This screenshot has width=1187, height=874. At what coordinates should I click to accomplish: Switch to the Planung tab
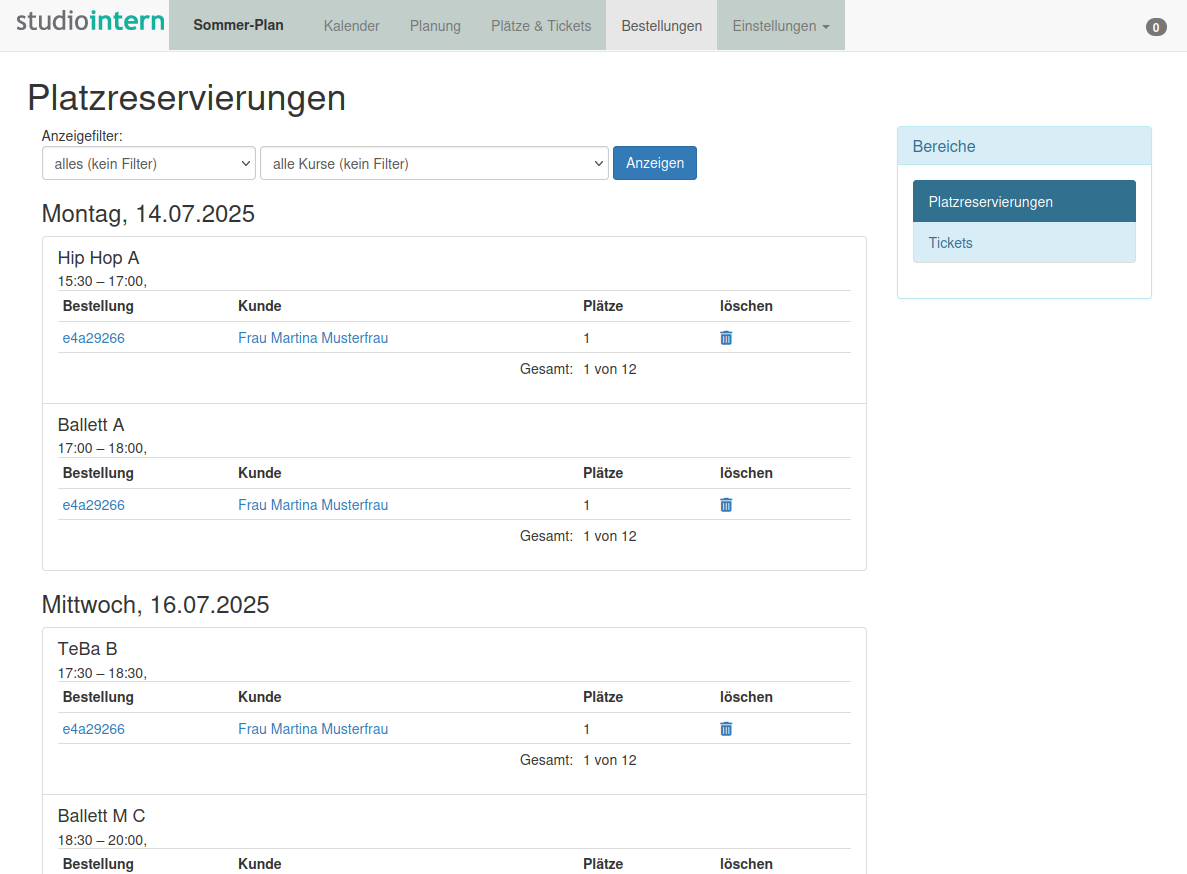[x=435, y=26]
